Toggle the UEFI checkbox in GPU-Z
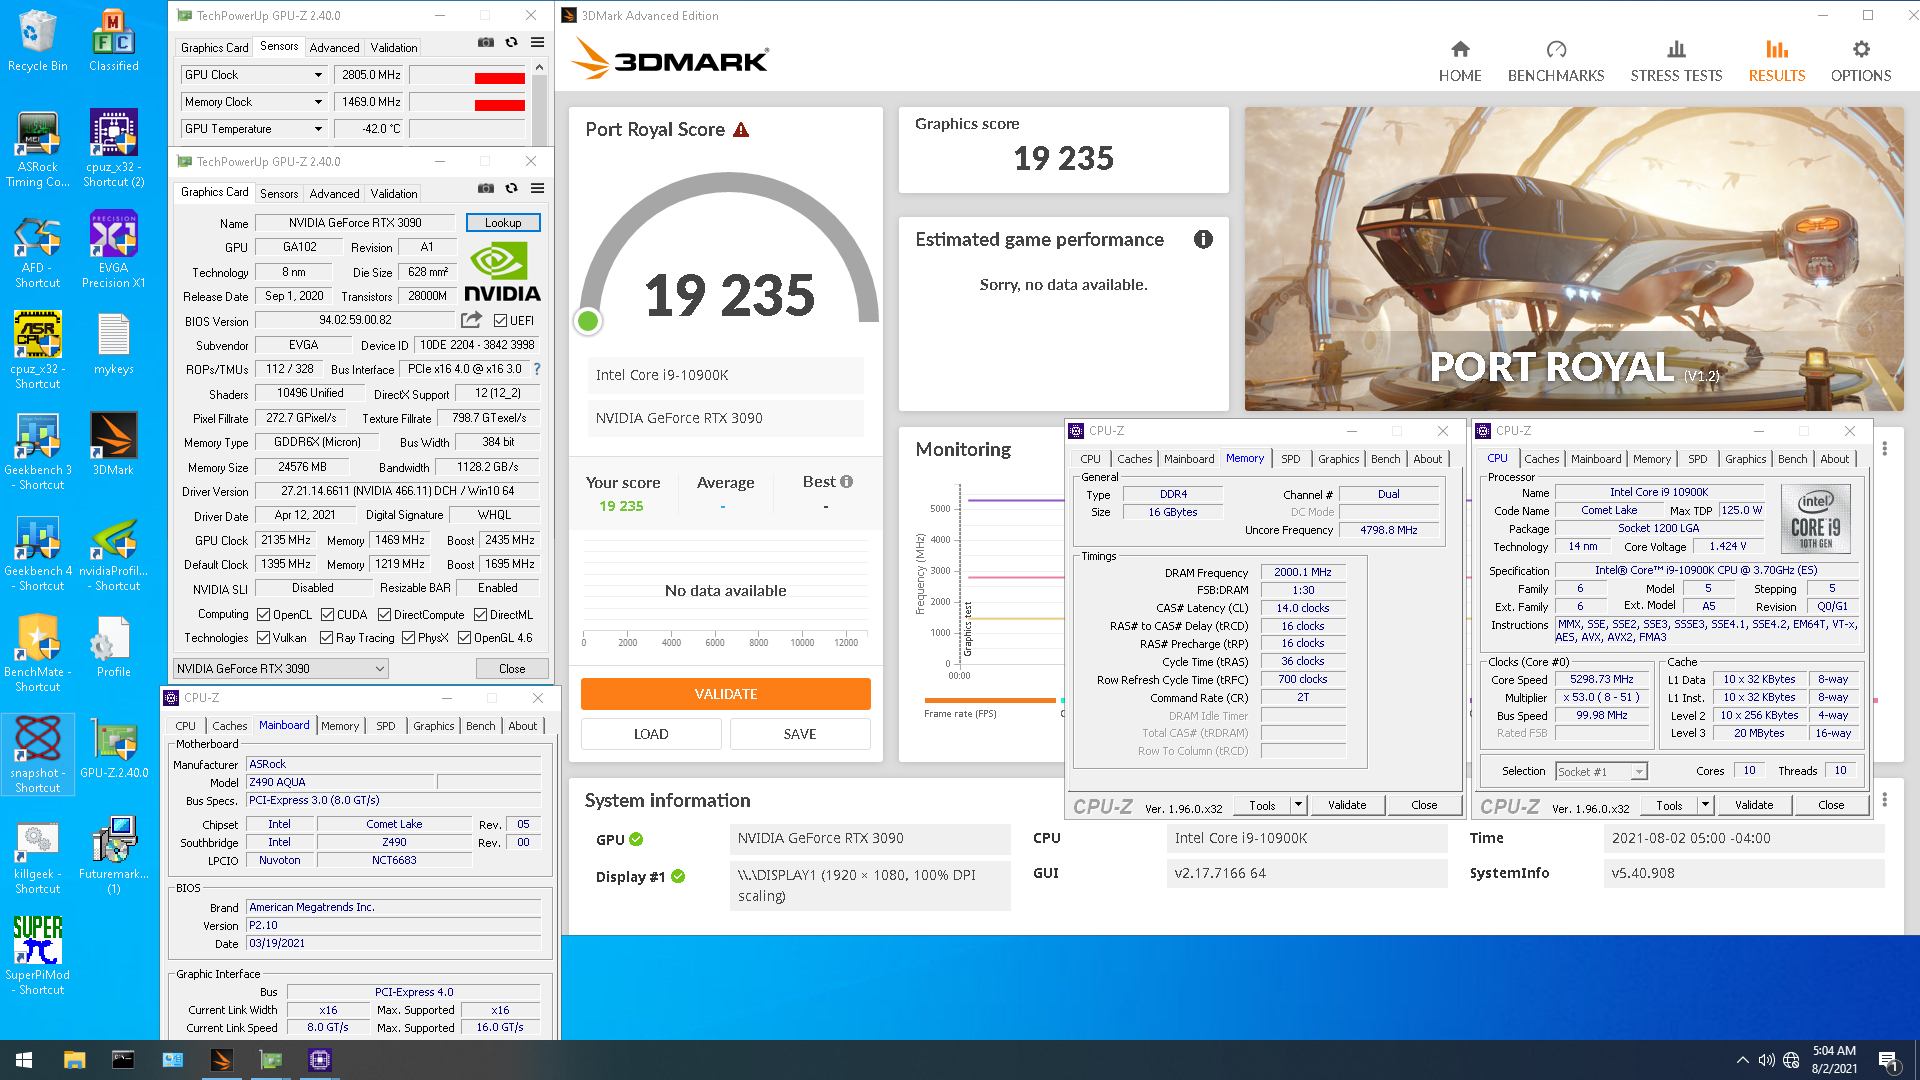 501,321
